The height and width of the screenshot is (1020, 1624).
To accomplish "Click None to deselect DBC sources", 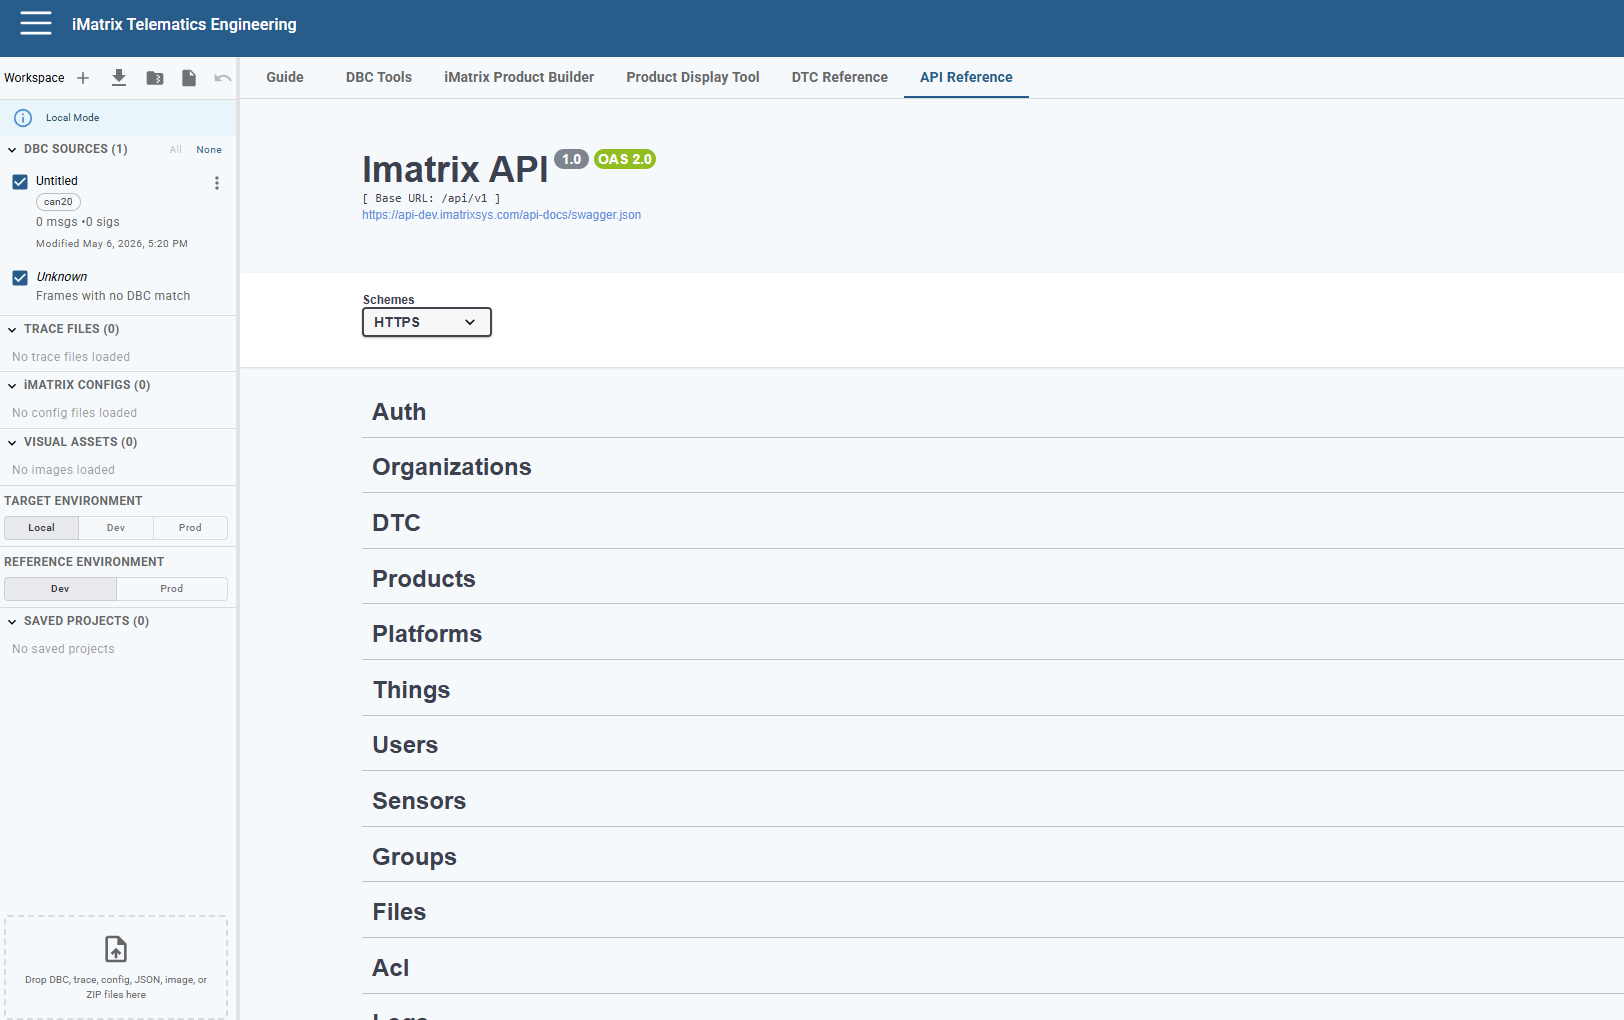I will coord(209,150).
